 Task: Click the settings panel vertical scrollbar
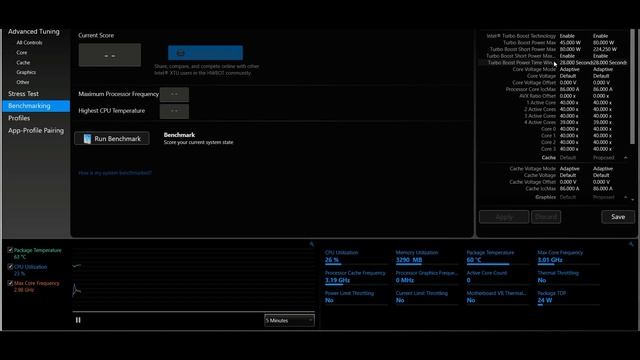pos(633,87)
